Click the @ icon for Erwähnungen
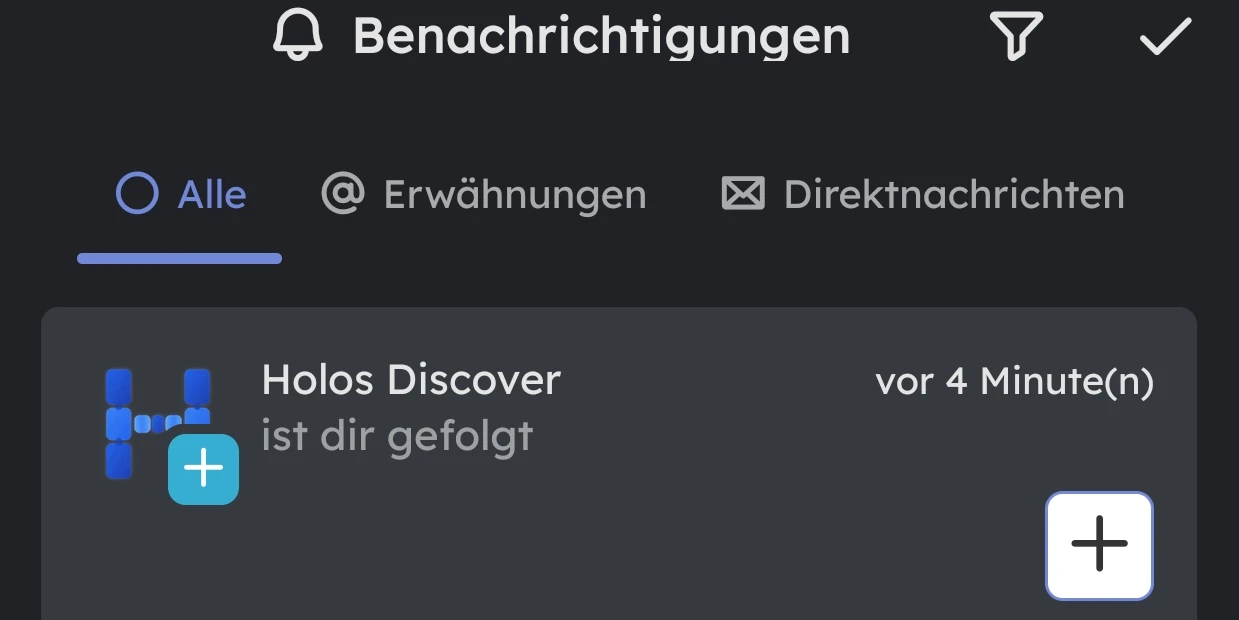The width and height of the screenshot is (1239, 620). click(342, 194)
